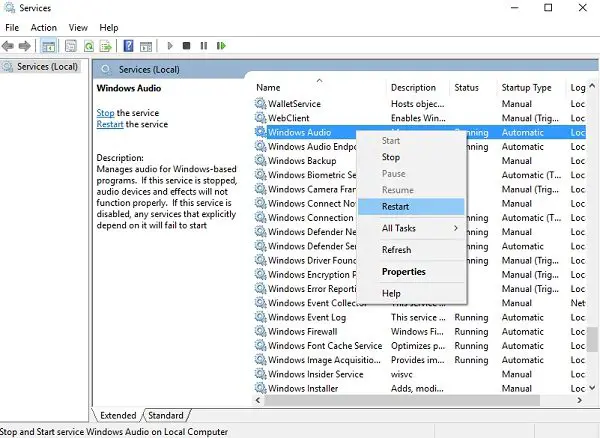The image size is (600, 438).
Task: Open Properties from the context menu
Action: [x=411, y=272]
